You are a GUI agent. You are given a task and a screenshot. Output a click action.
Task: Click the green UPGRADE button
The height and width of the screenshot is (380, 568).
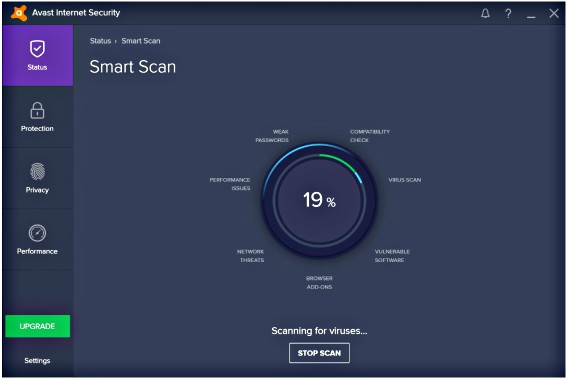pyautogui.click(x=38, y=326)
